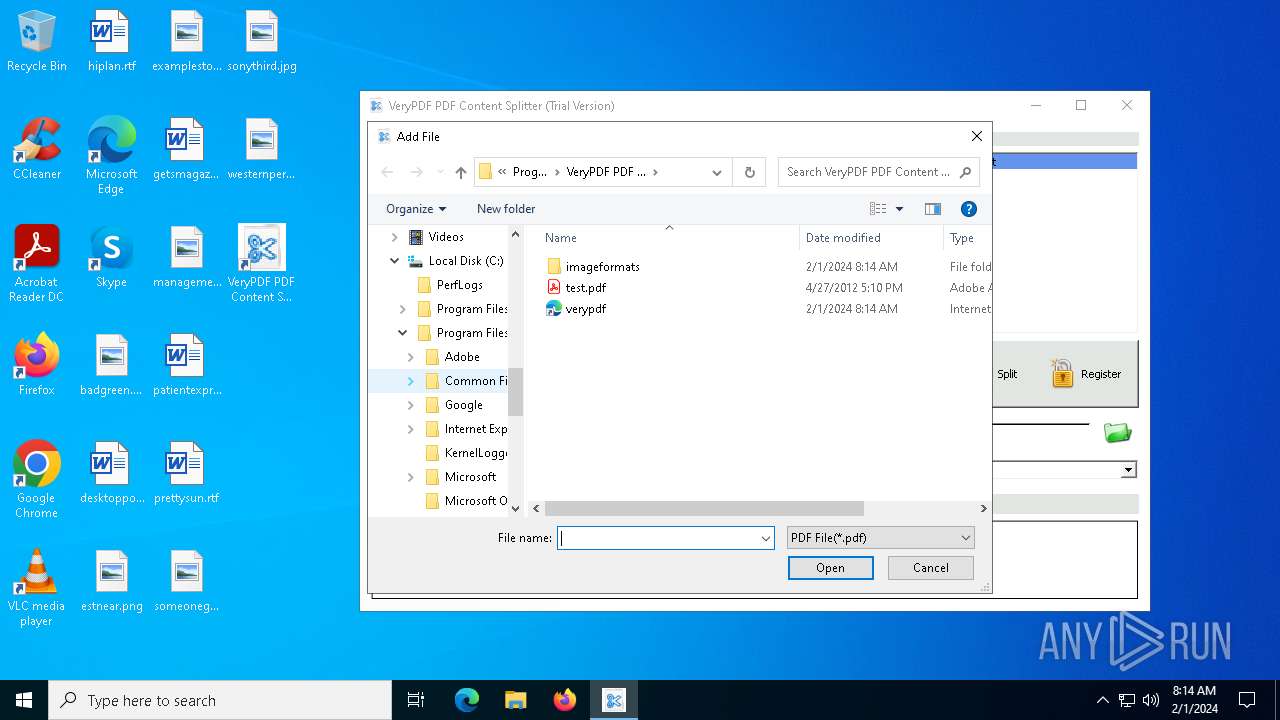Click the New folder button
This screenshot has height=720, width=1280.
[x=506, y=209]
